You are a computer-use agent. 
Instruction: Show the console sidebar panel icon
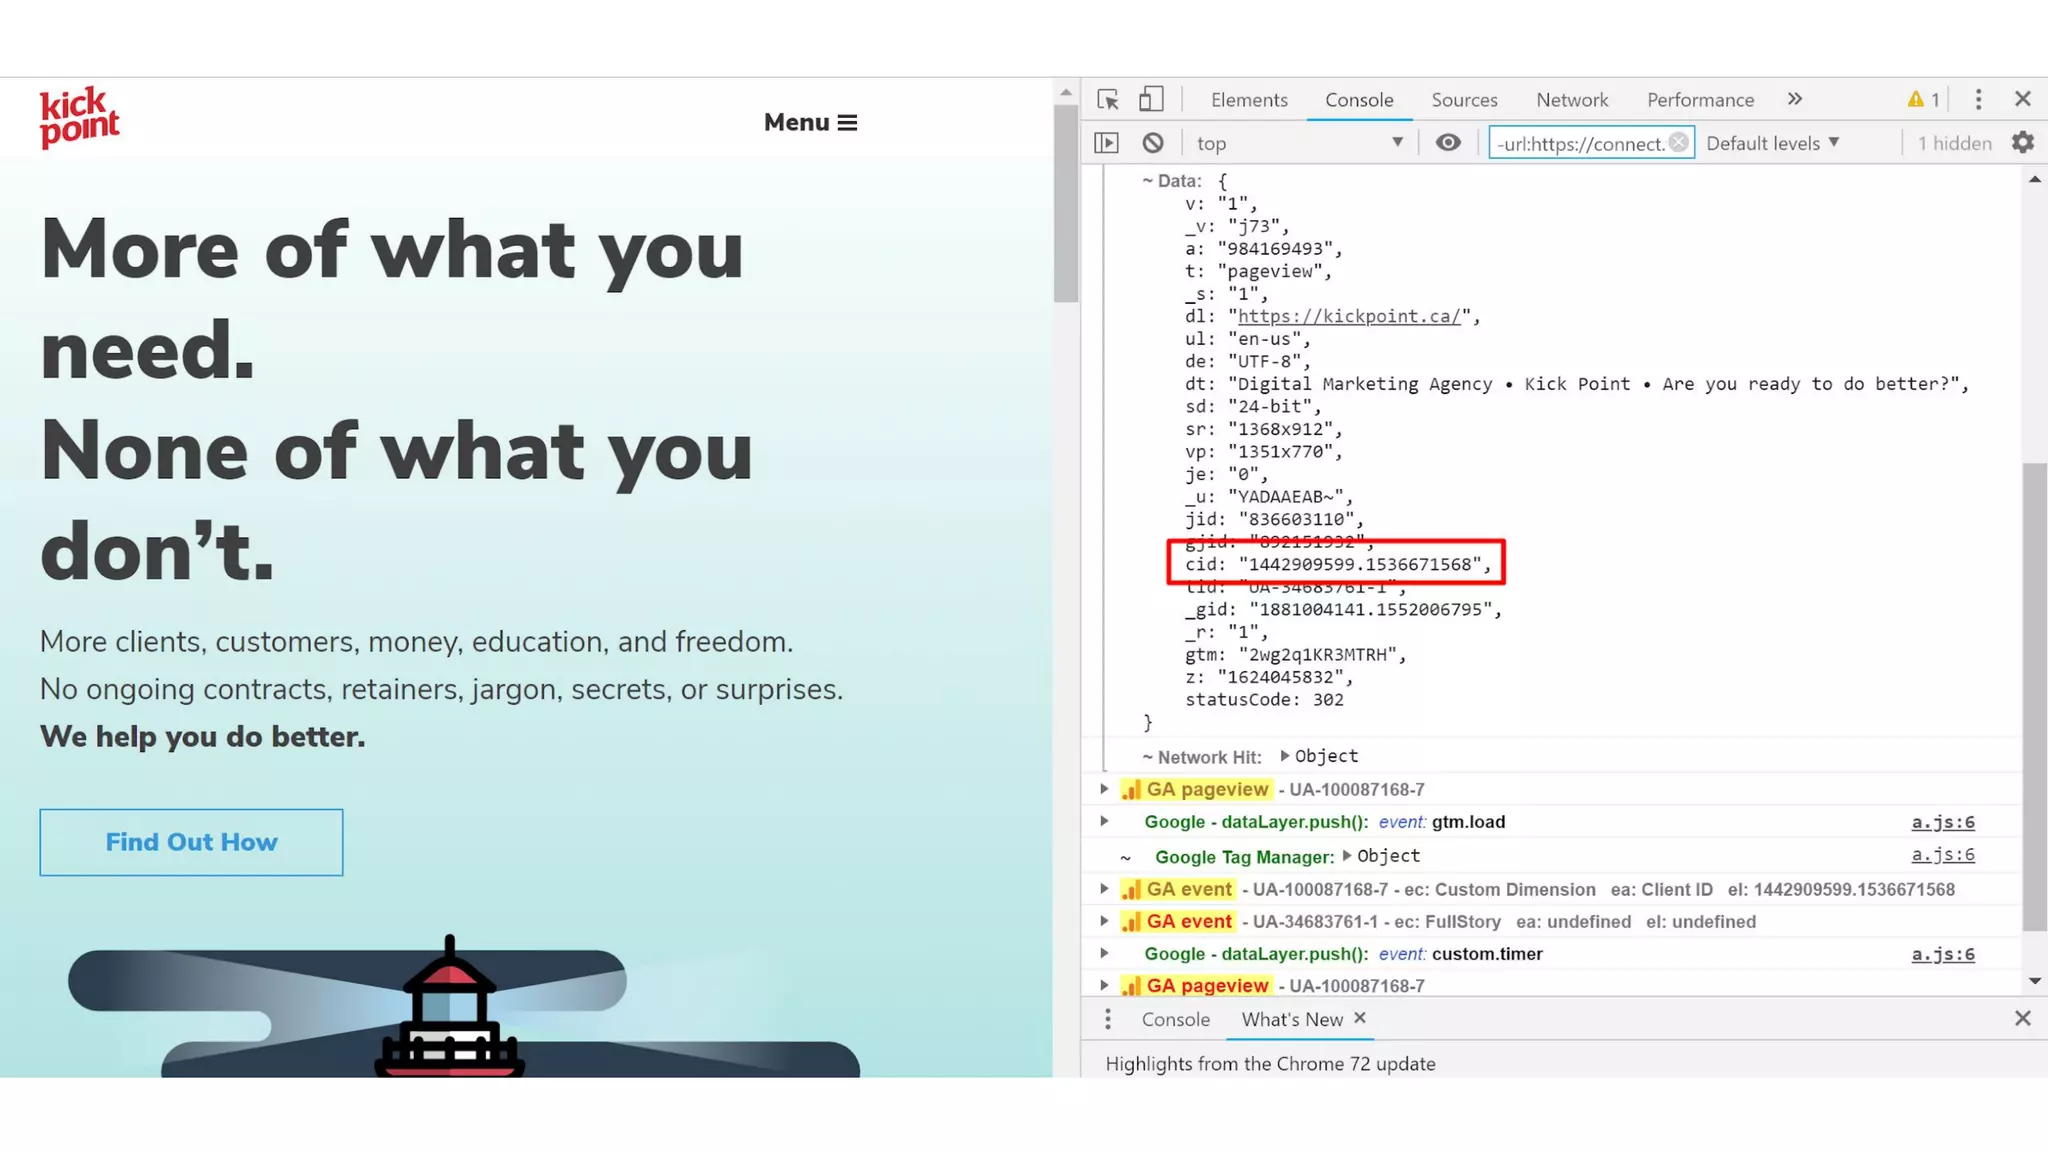(x=1106, y=143)
